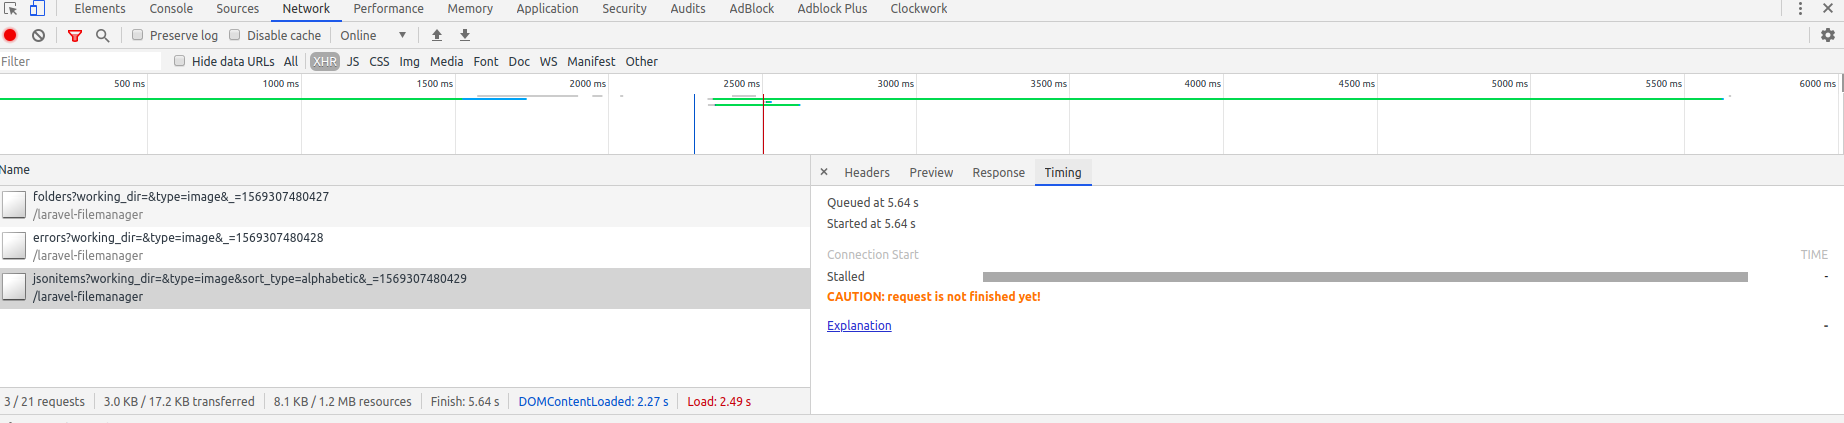Open the AdBlock tab
The height and width of the screenshot is (423, 1844).
click(x=752, y=8)
